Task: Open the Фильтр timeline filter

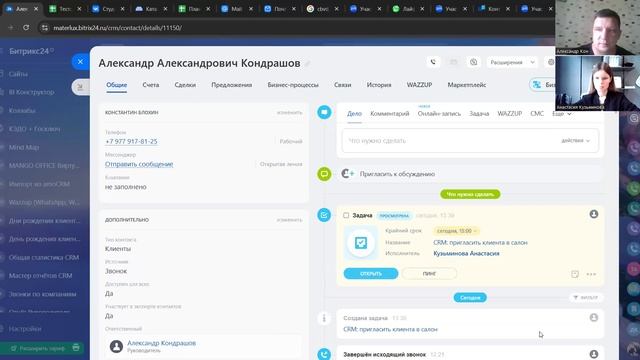Action: [586, 298]
